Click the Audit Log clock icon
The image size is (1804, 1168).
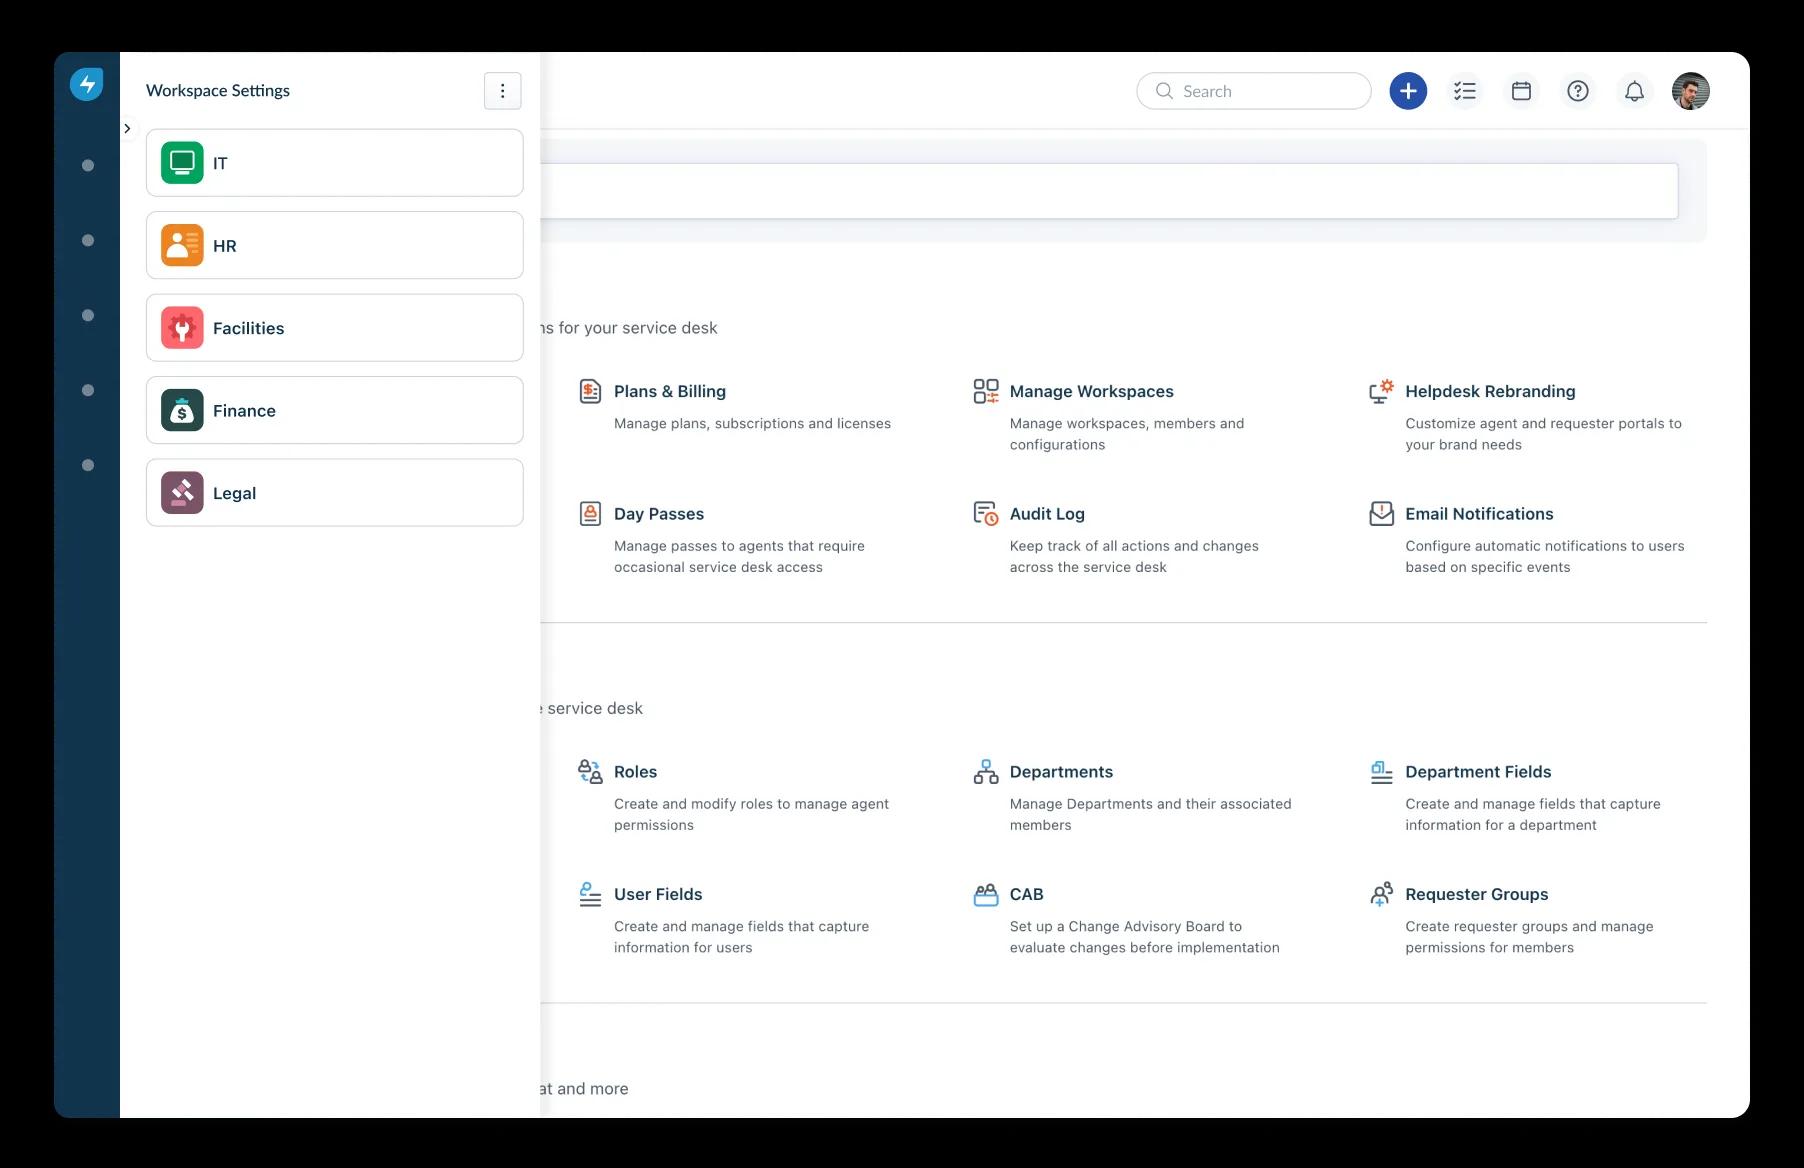[986, 514]
